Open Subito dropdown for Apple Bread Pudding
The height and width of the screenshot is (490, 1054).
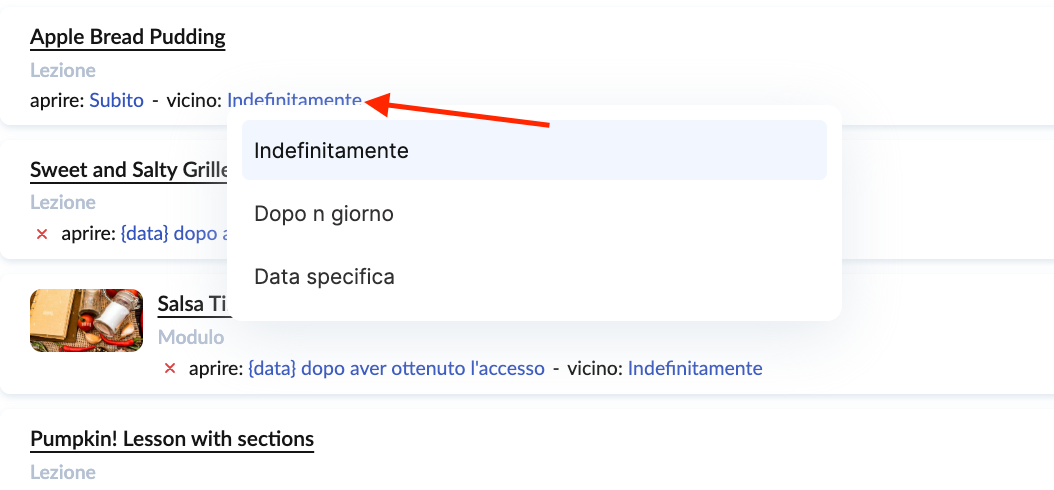(x=116, y=101)
